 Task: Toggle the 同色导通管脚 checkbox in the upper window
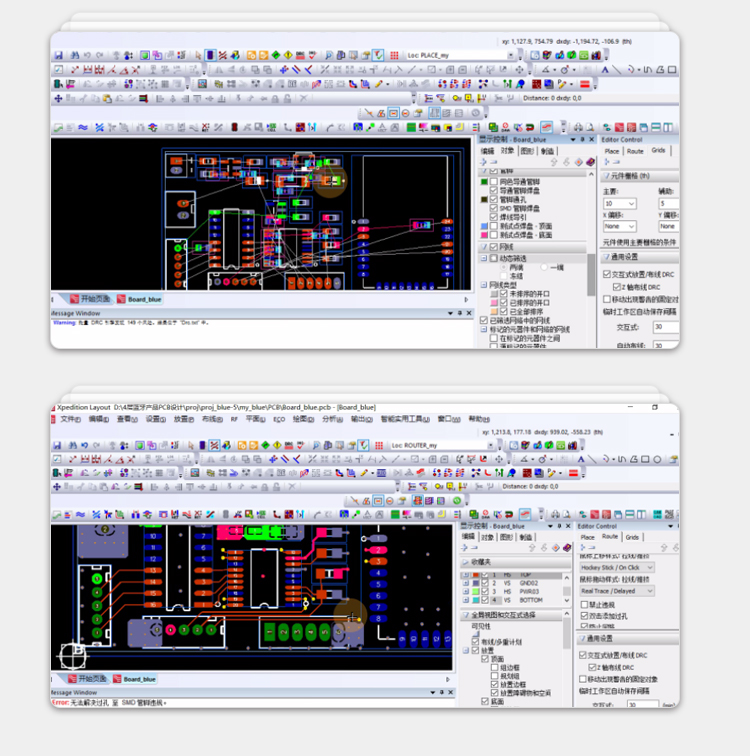coord(494,182)
